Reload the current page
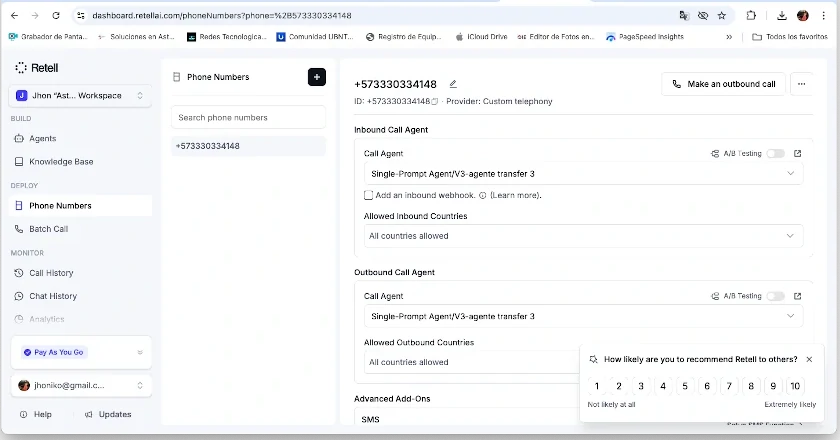 point(56,16)
